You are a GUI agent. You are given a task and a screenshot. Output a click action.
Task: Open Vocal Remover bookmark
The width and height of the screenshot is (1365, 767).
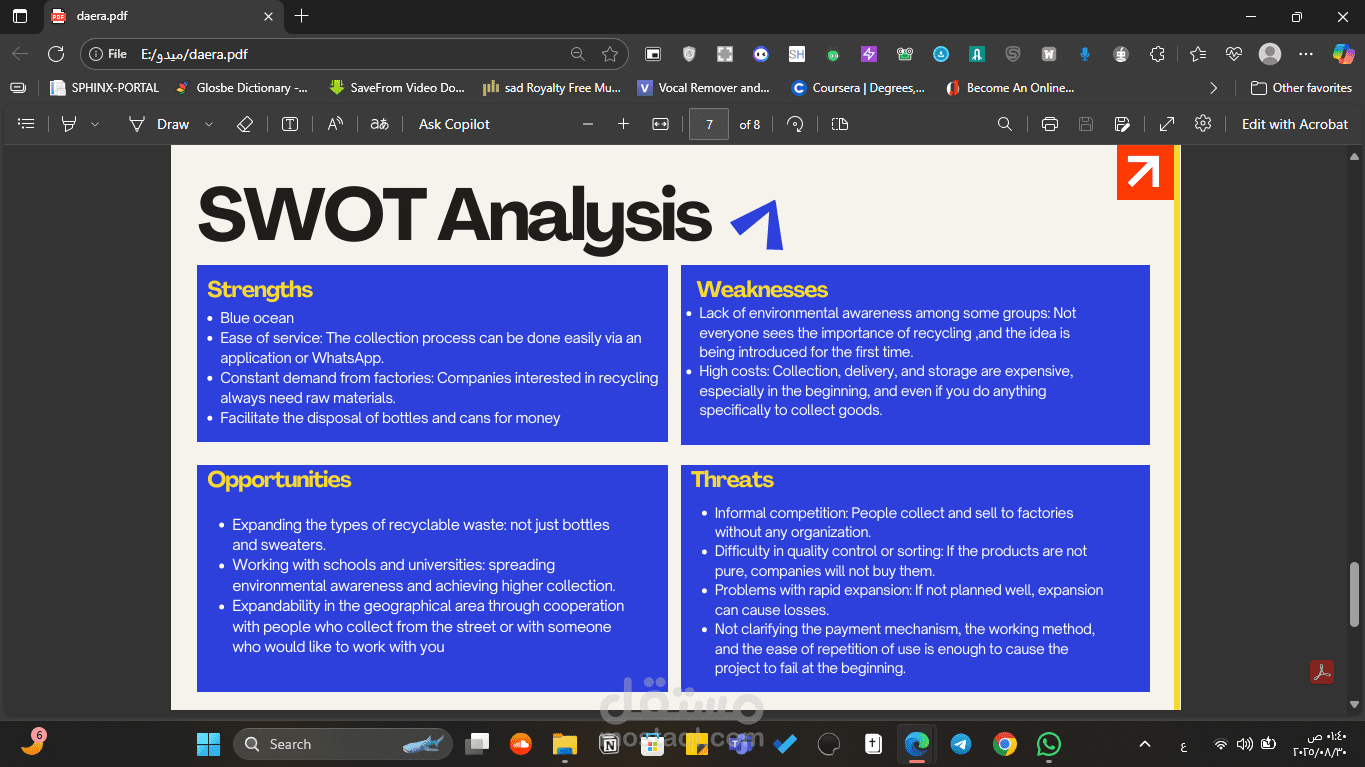tap(704, 88)
